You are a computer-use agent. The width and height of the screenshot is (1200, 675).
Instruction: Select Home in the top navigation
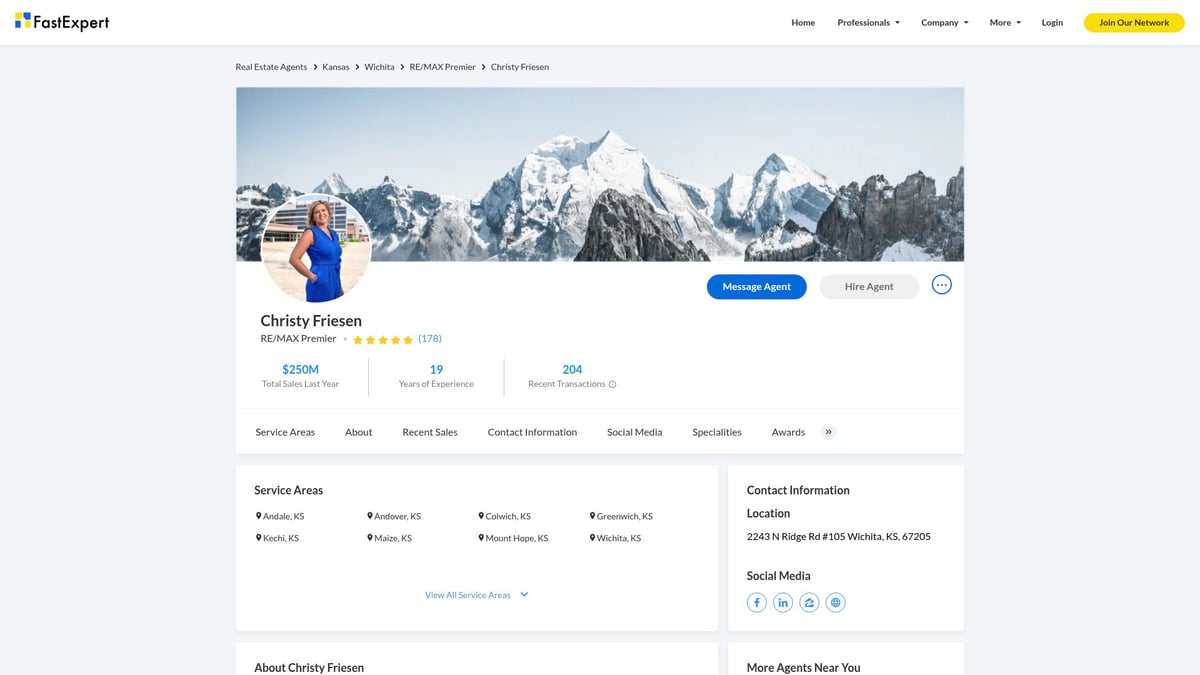click(x=802, y=22)
